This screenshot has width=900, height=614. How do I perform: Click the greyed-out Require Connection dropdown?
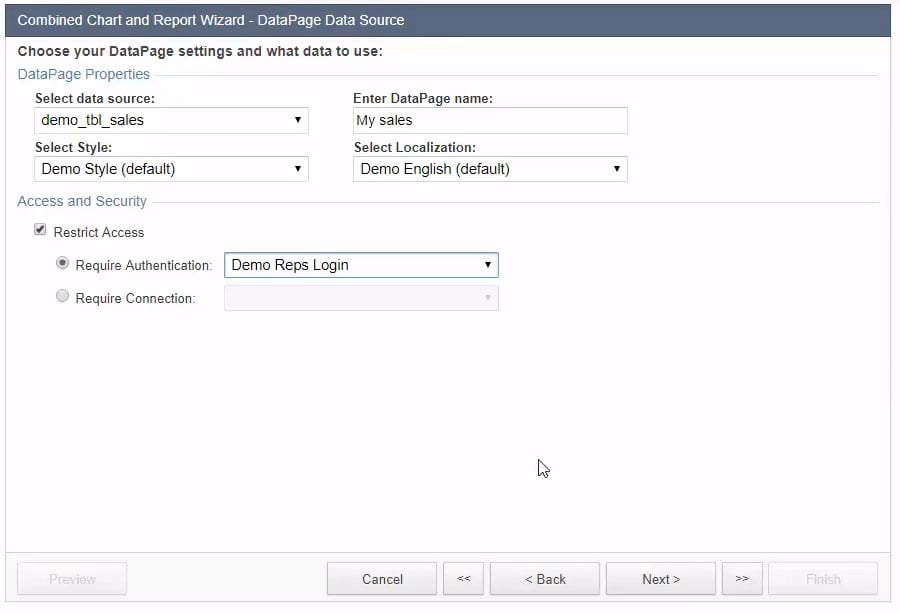coord(361,298)
